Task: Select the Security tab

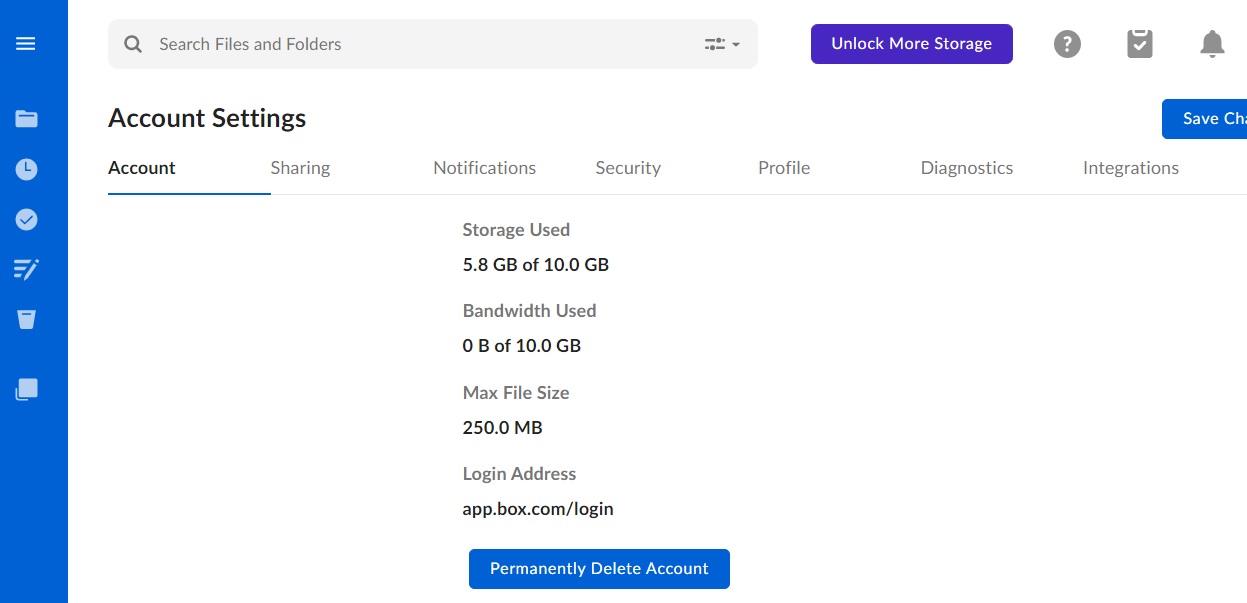Action: (628, 168)
